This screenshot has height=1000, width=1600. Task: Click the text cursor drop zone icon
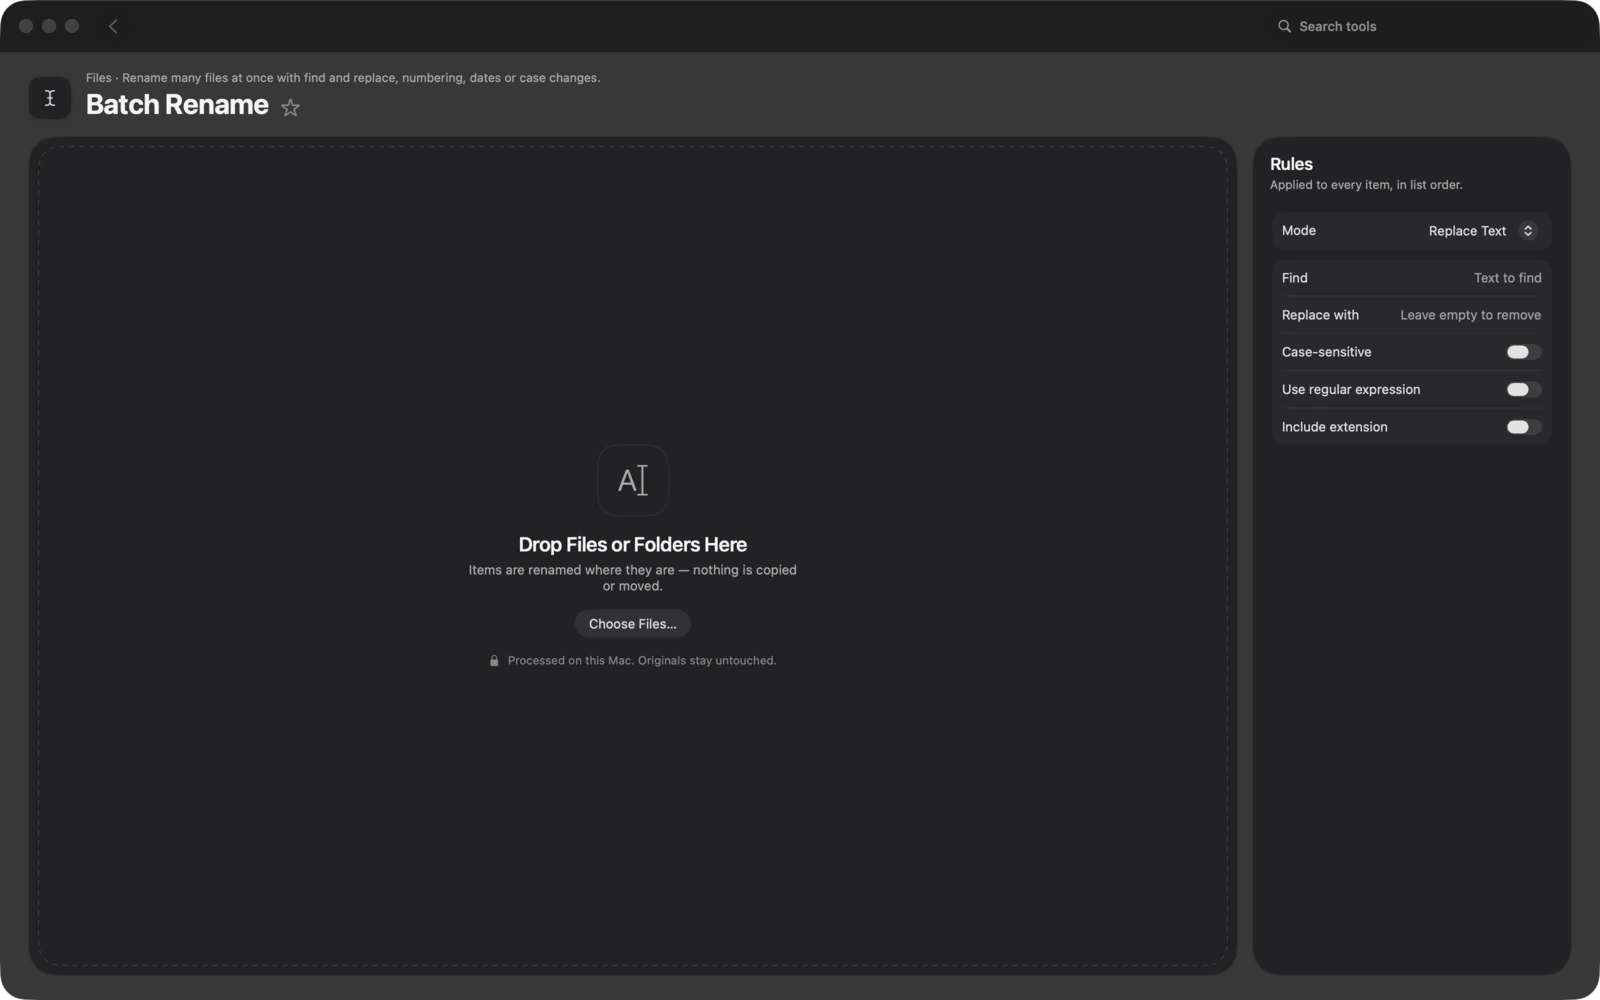(633, 481)
